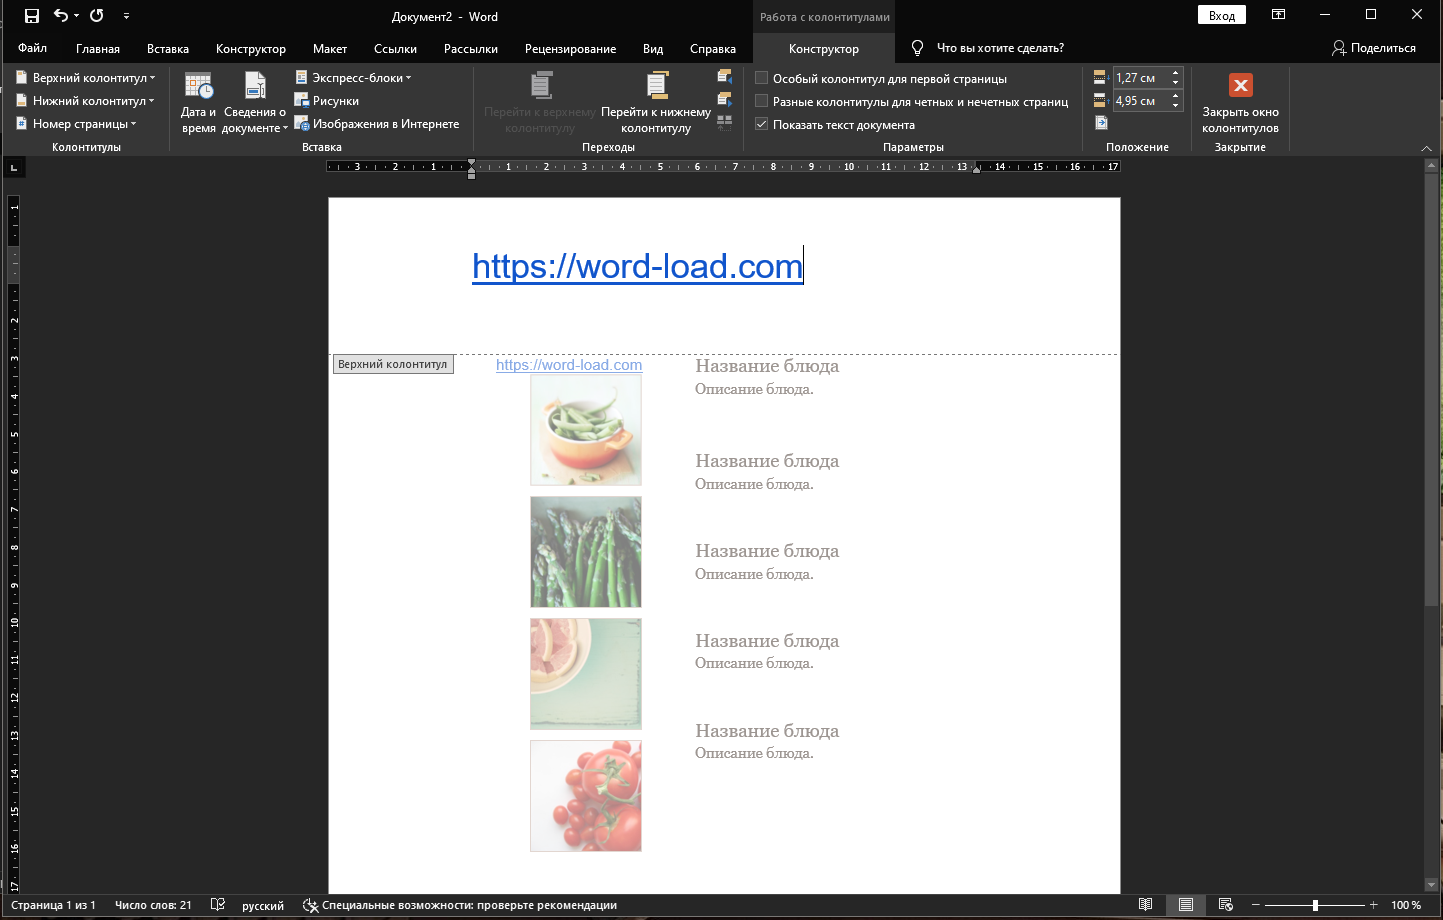
Task: Click the Save icon in title bar
Action: pos(32,16)
